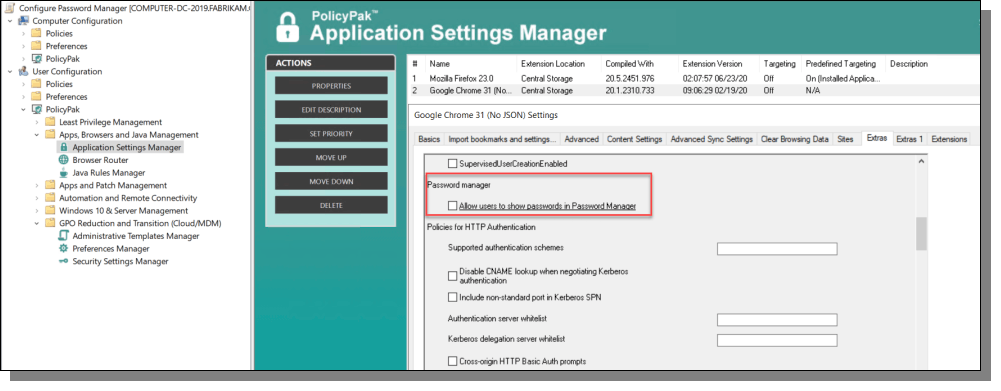Open Advanced Sync Settings tab
Viewport: 1001px width, 391px height.
click(x=711, y=139)
